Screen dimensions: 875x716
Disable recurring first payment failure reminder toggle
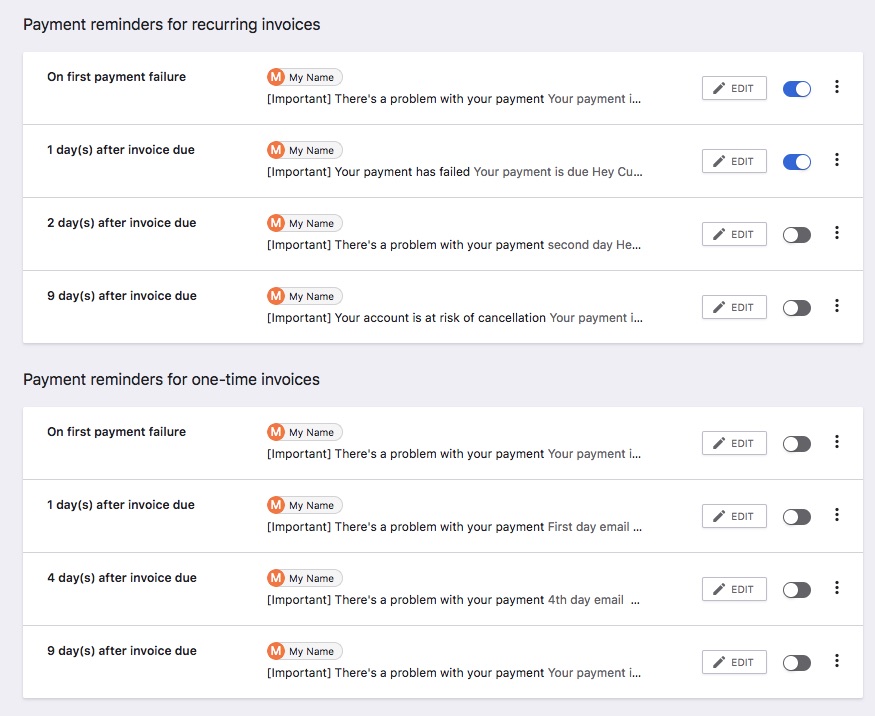pos(796,89)
